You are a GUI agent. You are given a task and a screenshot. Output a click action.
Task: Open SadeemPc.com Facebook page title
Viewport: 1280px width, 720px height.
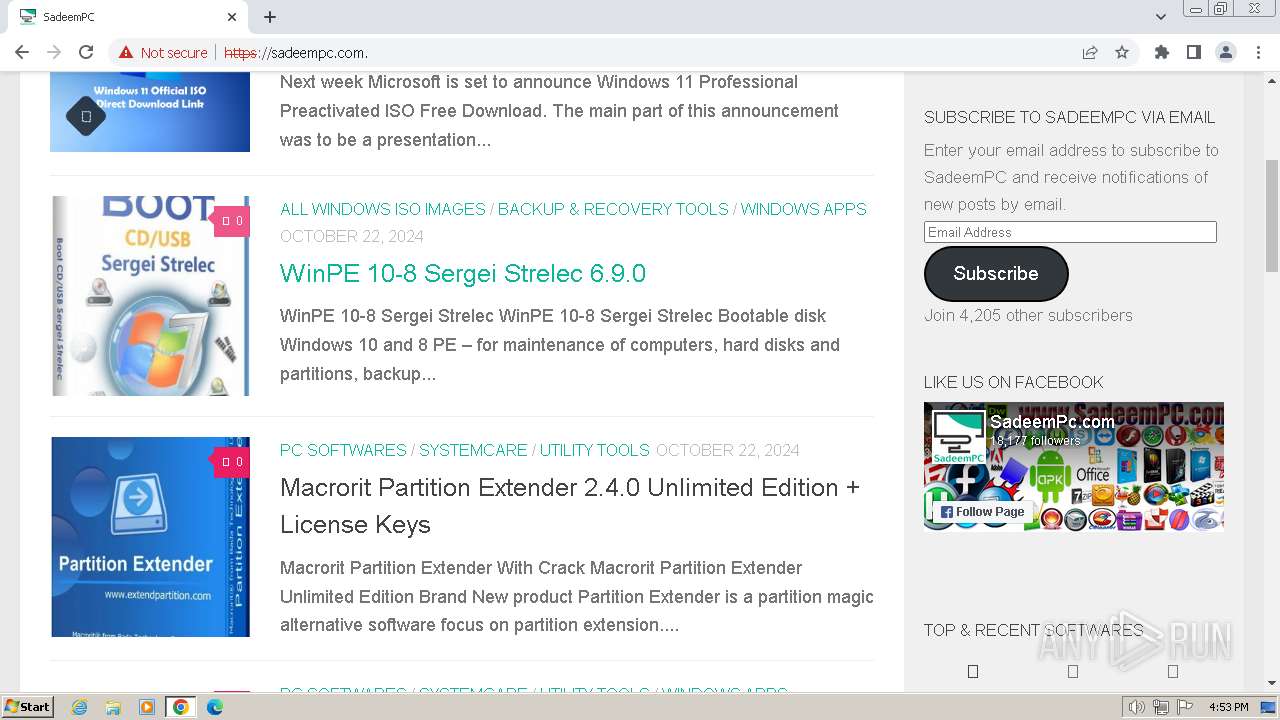coord(1052,422)
